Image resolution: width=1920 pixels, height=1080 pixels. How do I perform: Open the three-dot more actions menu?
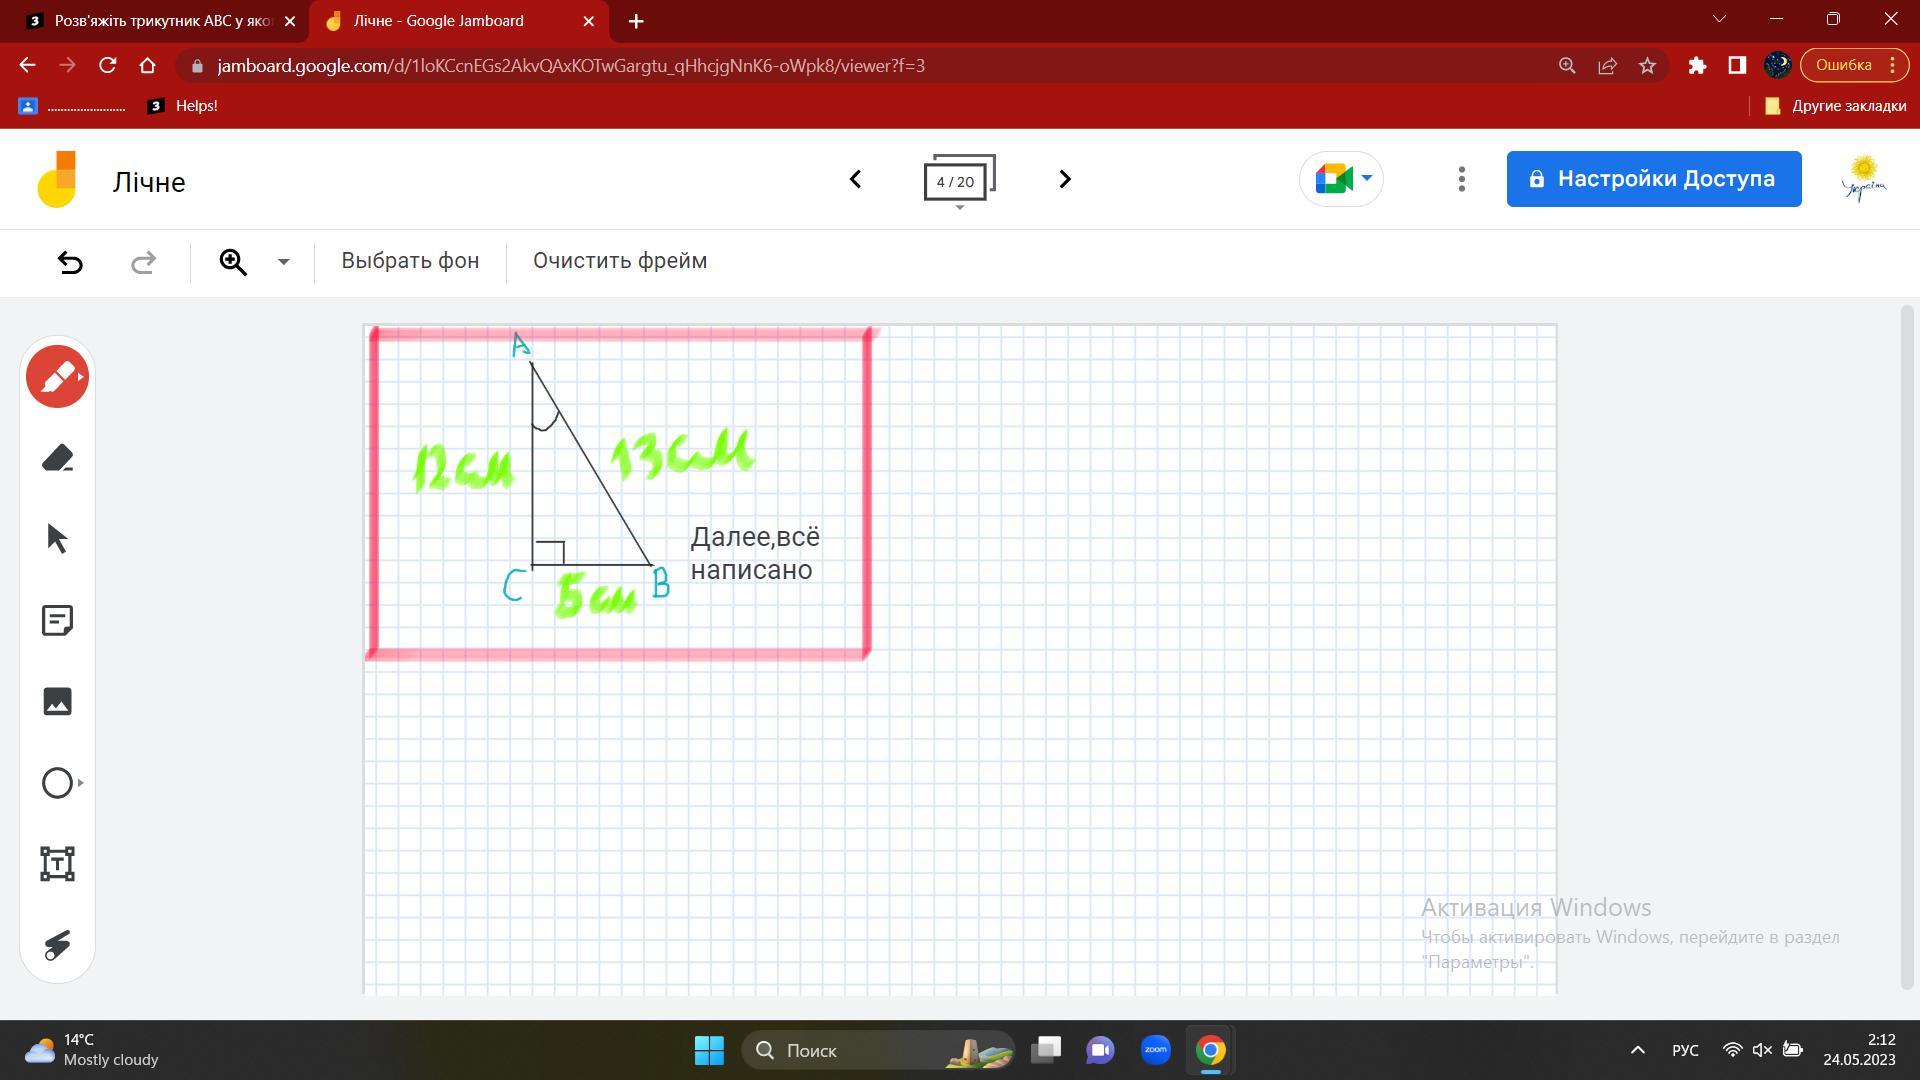[1461, 179]
